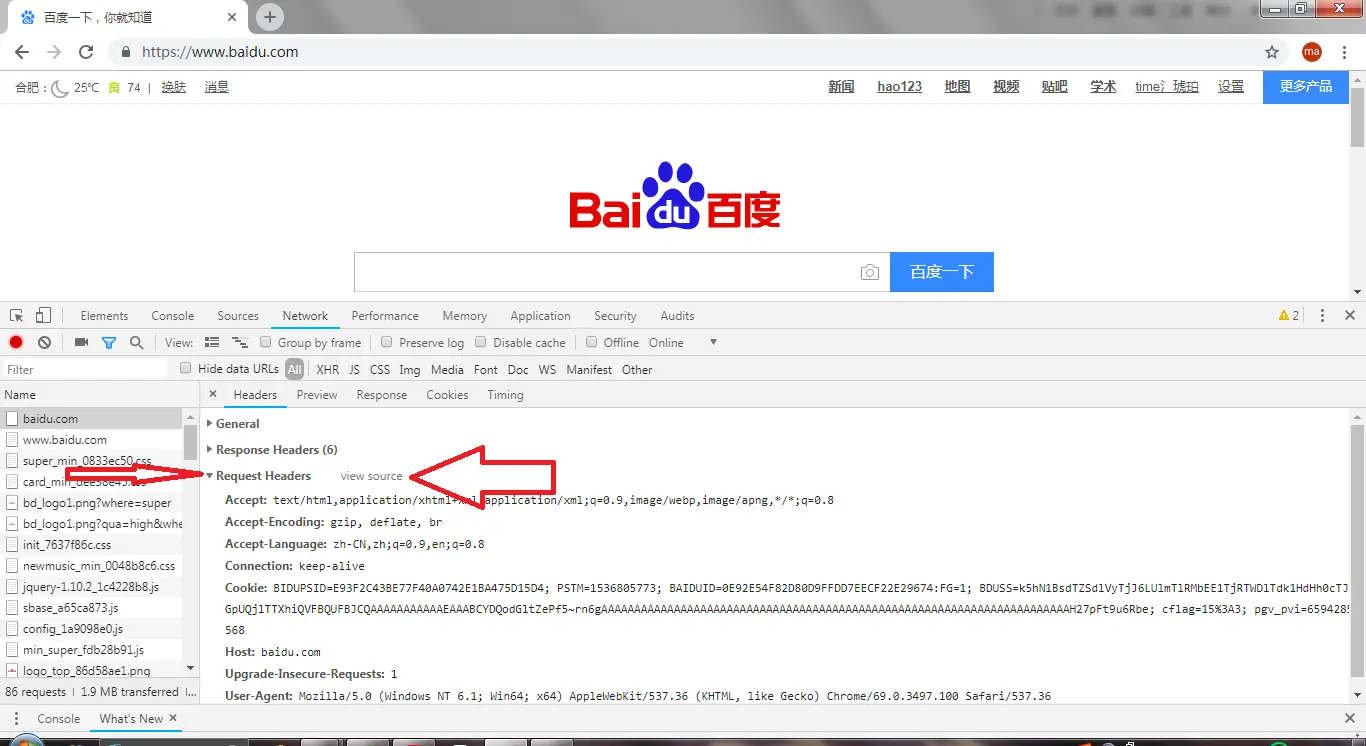Image resolution: width=1366 pixels, height=746 pixels.
Task: Open the hao123 link
Action: [899, 87]
